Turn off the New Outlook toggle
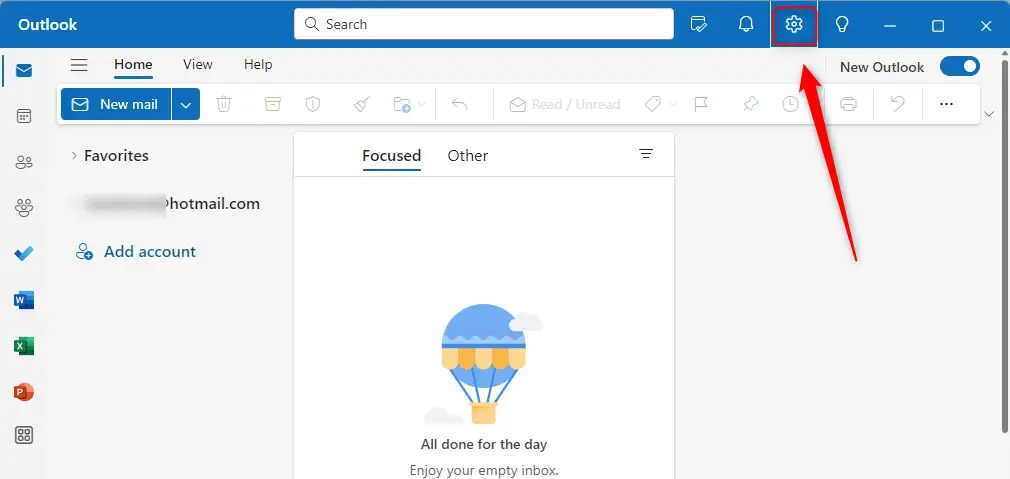 tap(959, 67)
